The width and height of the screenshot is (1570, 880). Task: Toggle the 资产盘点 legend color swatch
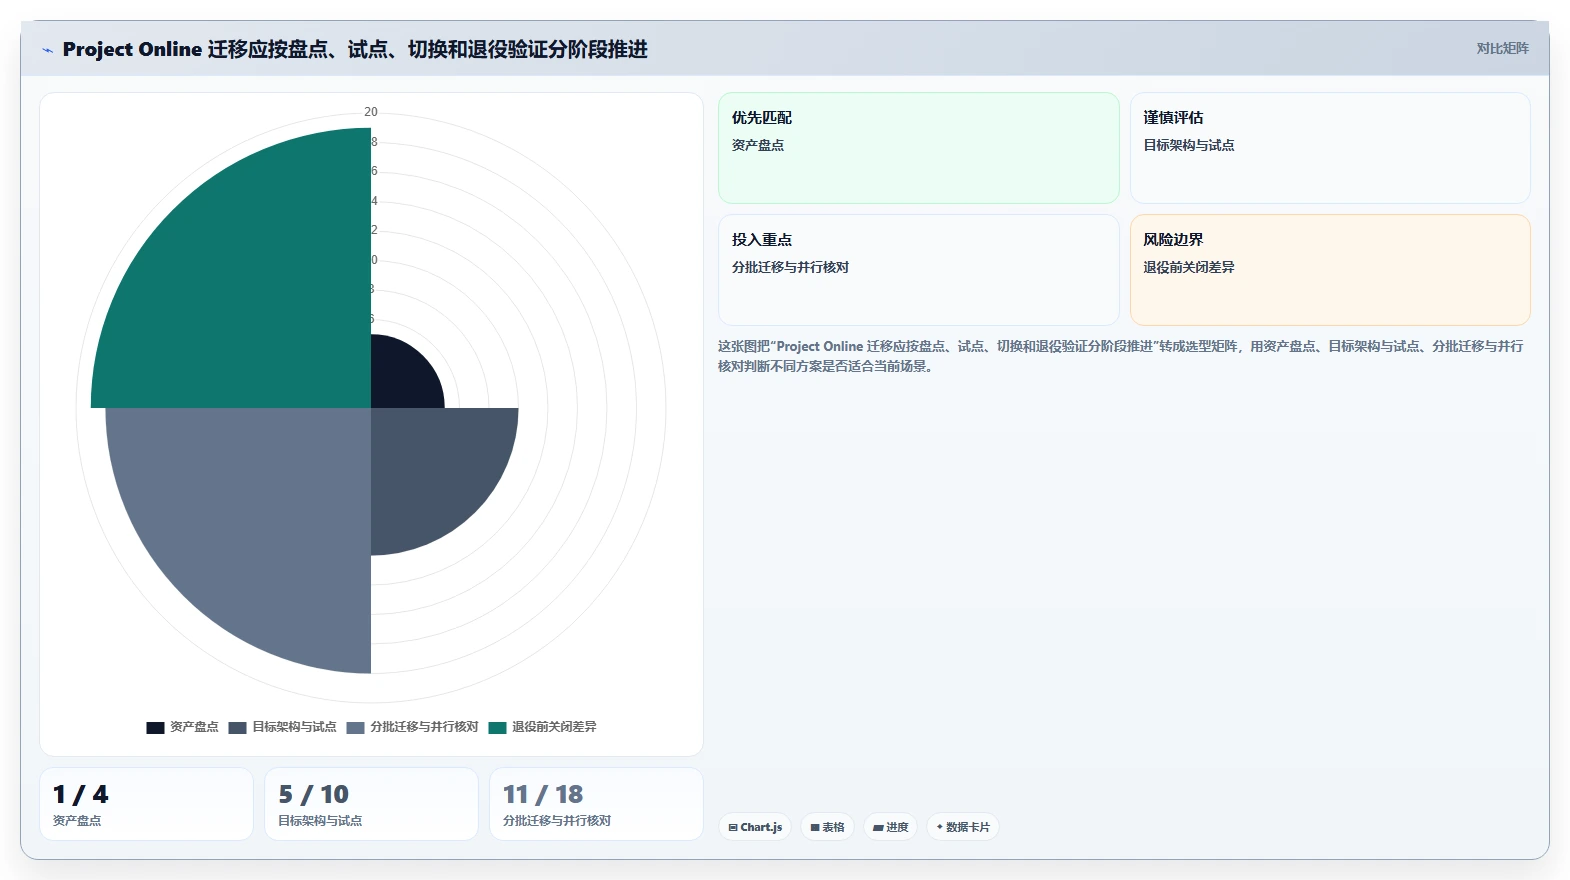[155, 727]
